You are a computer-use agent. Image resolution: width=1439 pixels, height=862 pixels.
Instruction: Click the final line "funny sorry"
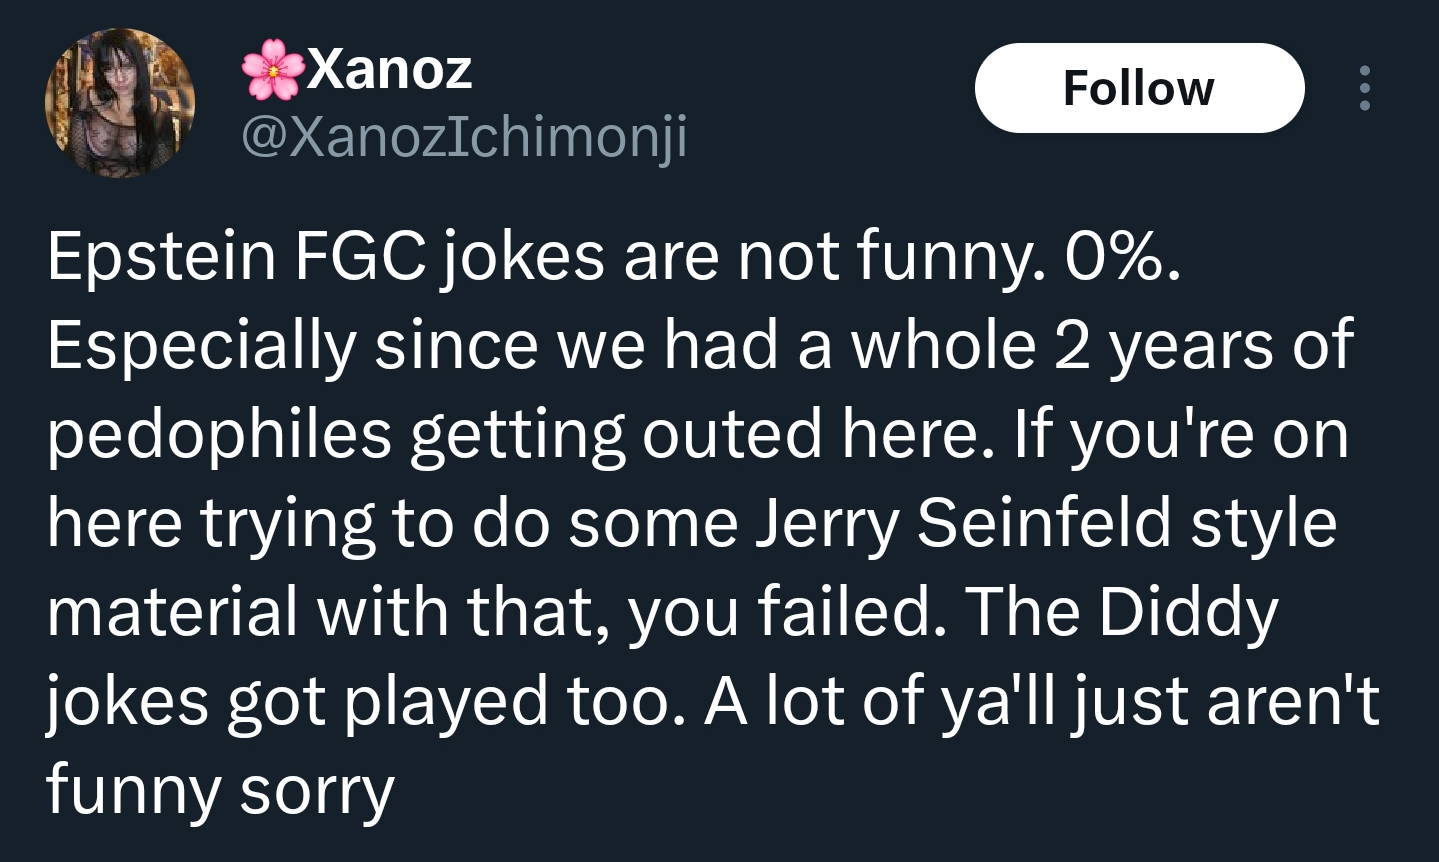220,789
